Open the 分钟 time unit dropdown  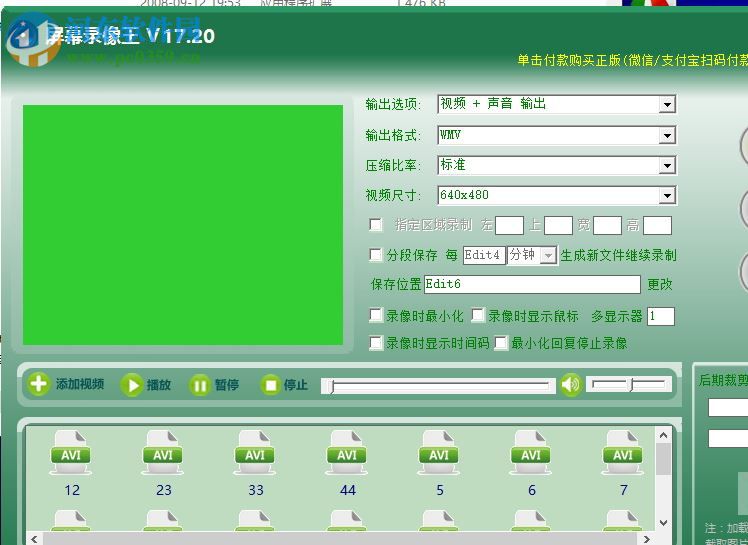(x=549, y=255)
